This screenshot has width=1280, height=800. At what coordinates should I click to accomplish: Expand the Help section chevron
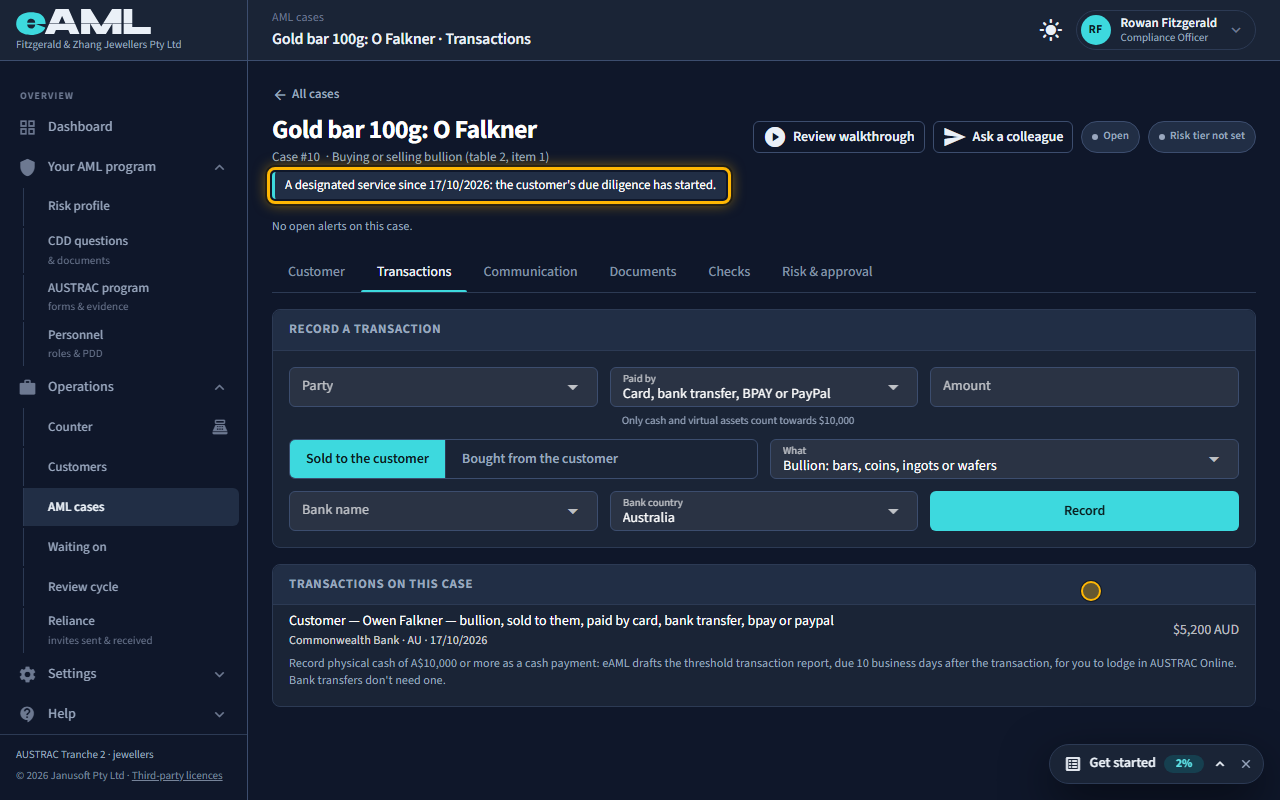click(220, 714)
